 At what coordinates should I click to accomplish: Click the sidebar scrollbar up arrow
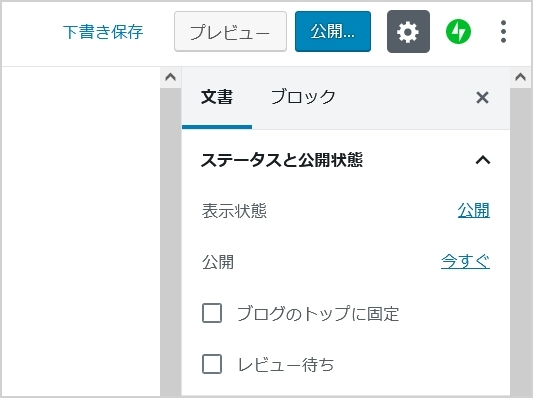coord(520,77)
